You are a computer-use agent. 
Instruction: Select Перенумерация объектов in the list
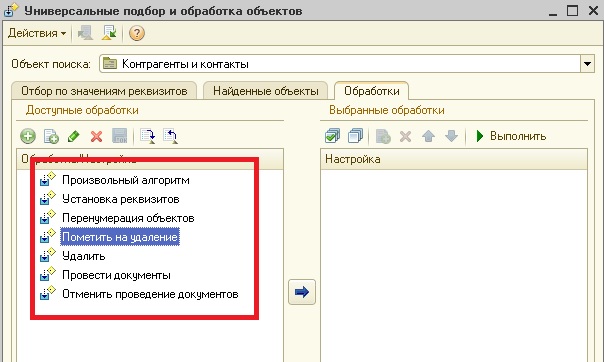[128, 218]
